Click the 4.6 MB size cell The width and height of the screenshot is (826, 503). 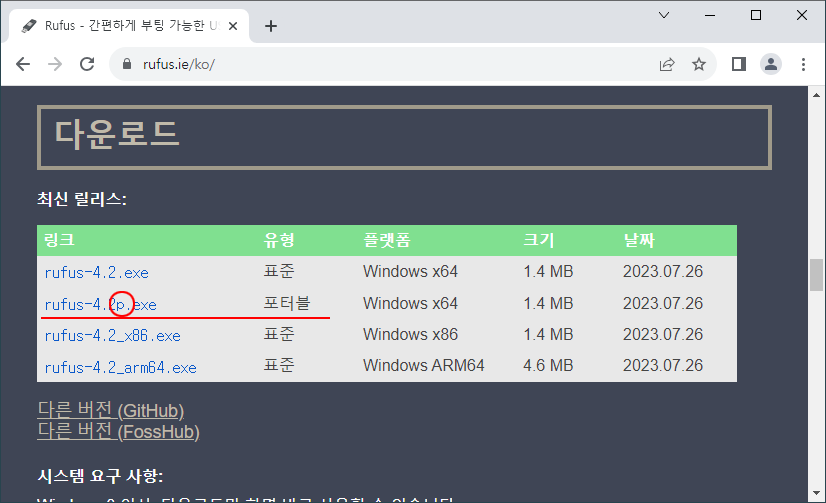(548, 366)
